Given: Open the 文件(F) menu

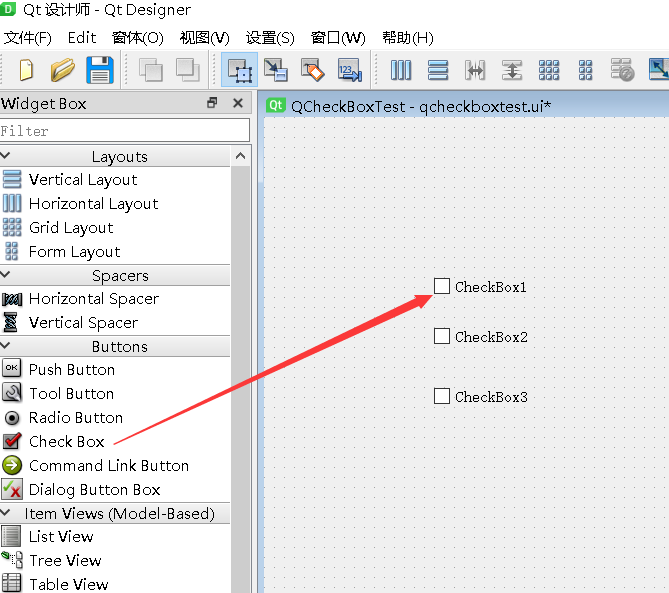Looking at the screenshot, I should pyautogui.click(x=28, y=38).
